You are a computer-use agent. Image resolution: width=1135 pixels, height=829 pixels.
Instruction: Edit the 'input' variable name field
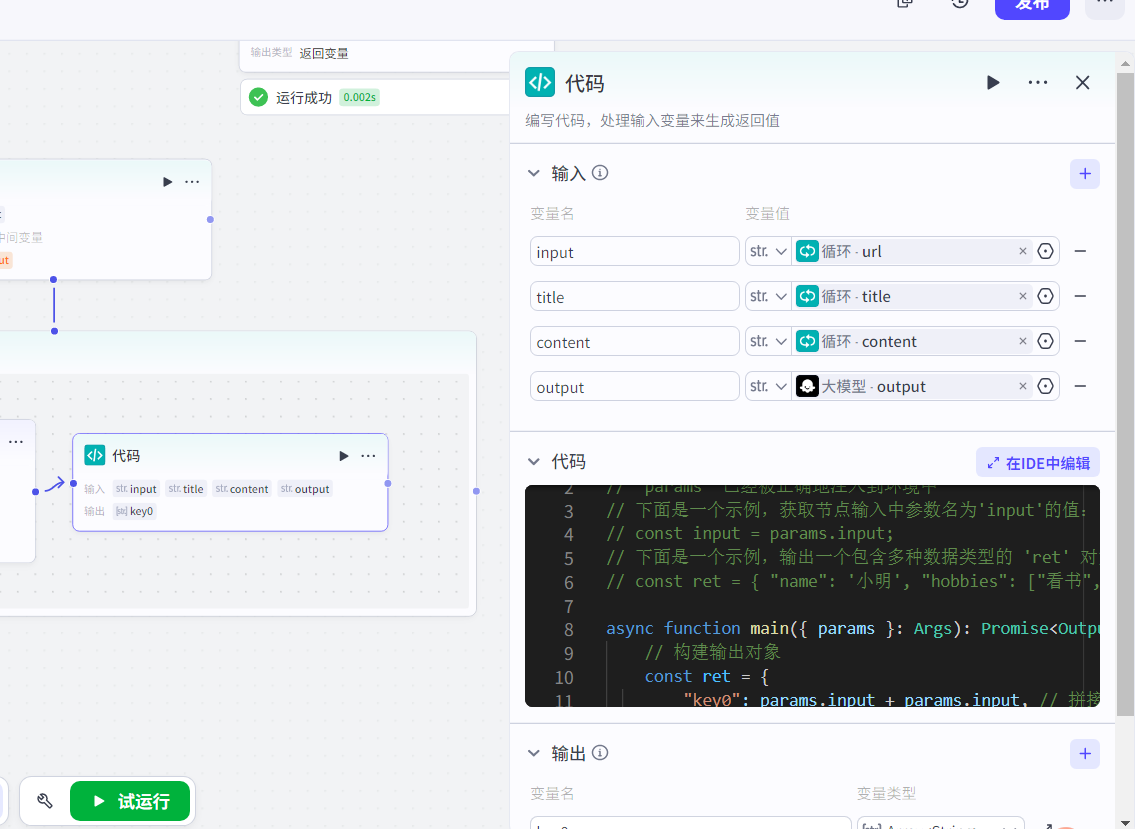pyautogui.click(x=634, y=251)
